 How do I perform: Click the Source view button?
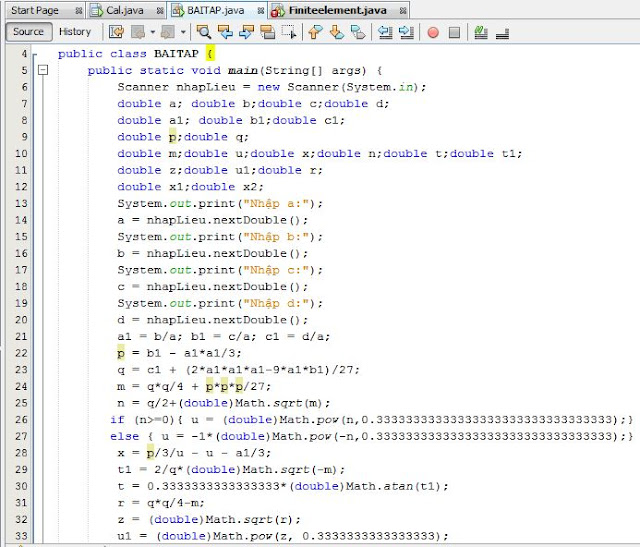pyautogui.click(x=29, y=32)
